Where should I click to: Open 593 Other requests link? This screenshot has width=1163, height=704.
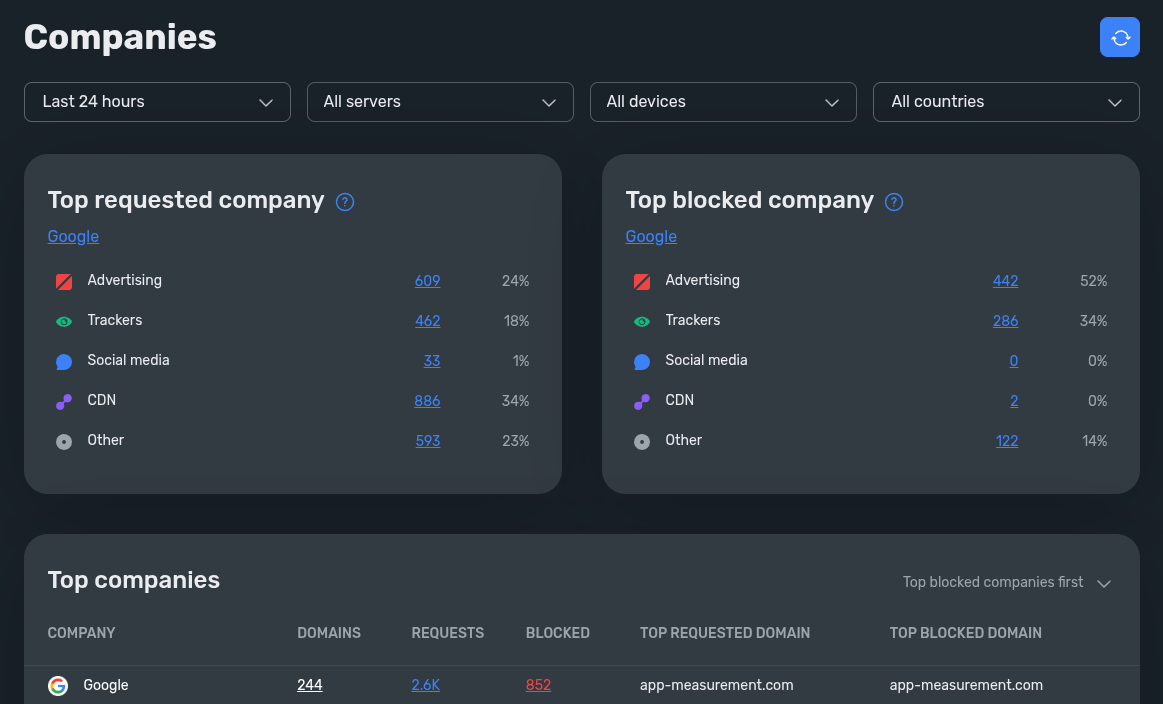point(428,441)
